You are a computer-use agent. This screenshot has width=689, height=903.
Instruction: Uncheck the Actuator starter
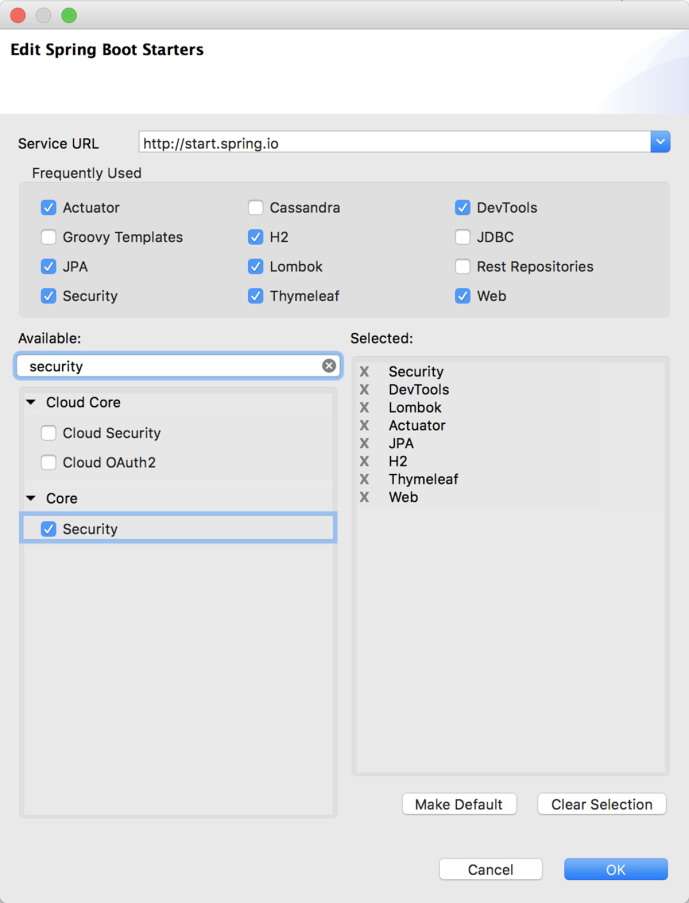tap(48, 207)
